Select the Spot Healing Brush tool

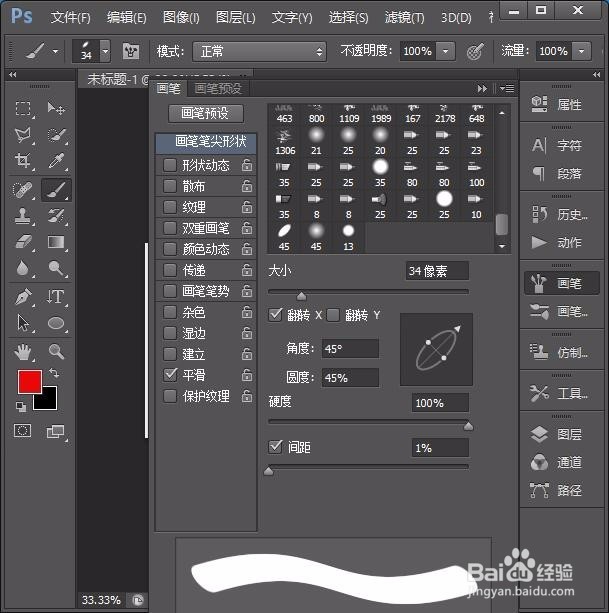pyautogui.click(x=22, y=190)
